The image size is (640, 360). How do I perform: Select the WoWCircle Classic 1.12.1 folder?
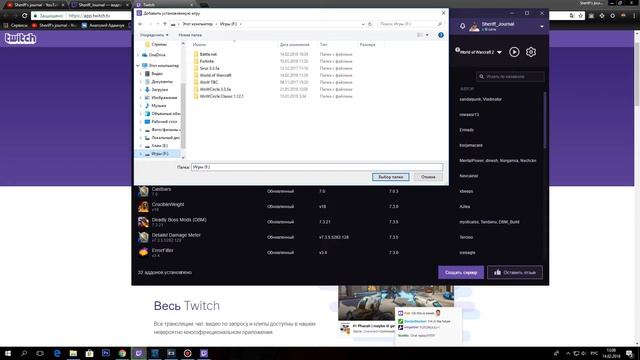(x=221, y=96)
